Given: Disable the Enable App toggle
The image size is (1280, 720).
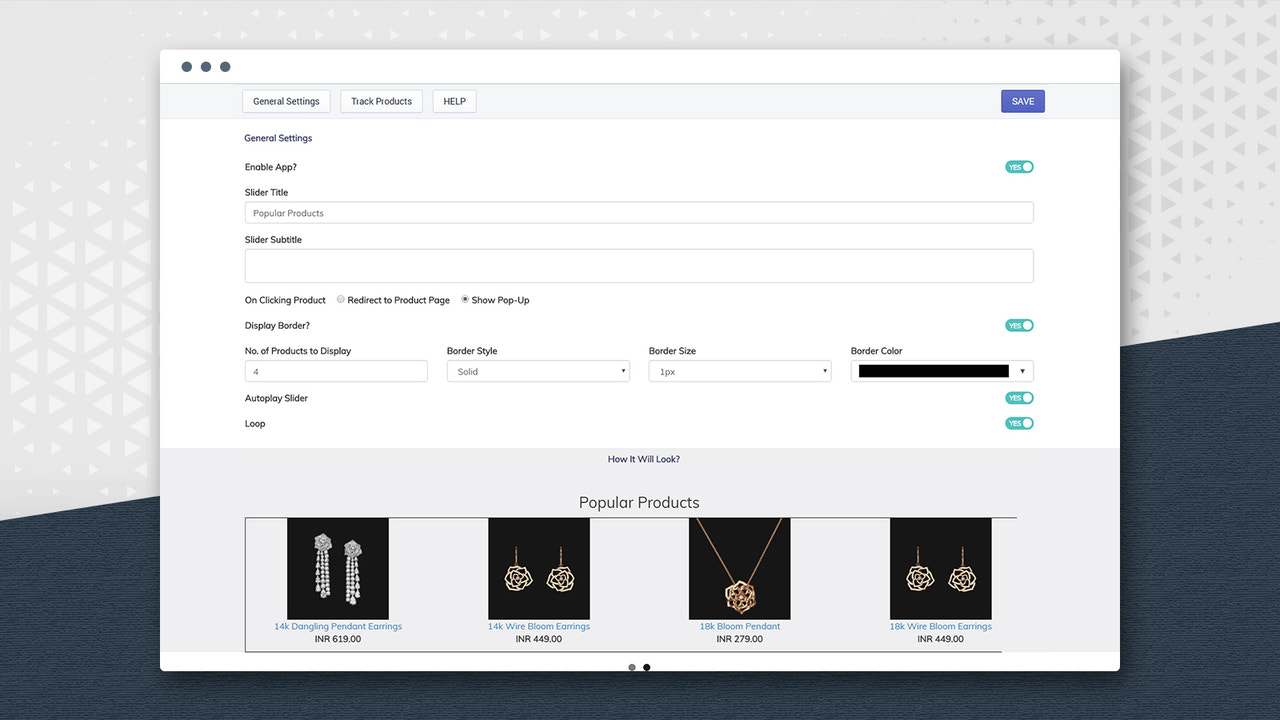Looking at the screenshot, I should point(1019,166).
